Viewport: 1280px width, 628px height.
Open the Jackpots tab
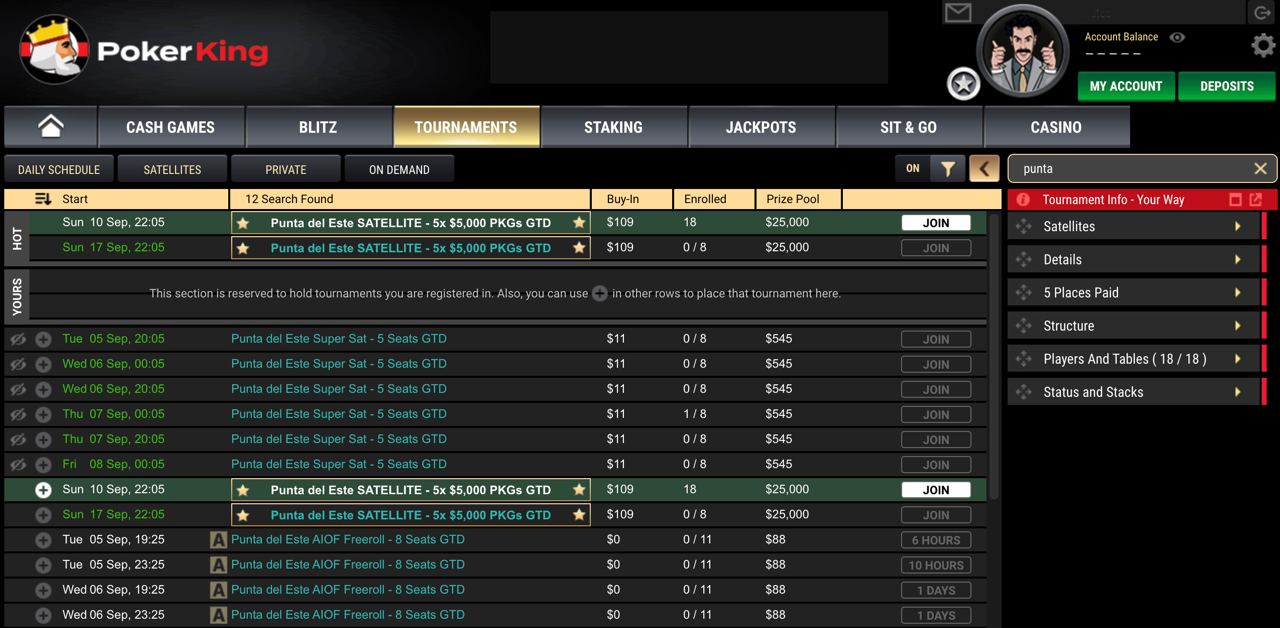pos(761,127)
